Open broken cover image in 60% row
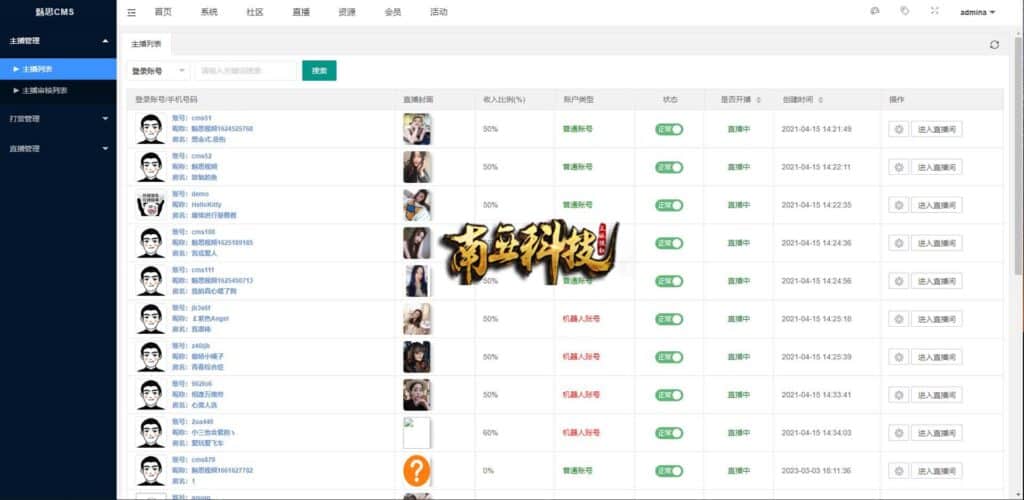1024x500 pixels. click(x=417, y=433)
